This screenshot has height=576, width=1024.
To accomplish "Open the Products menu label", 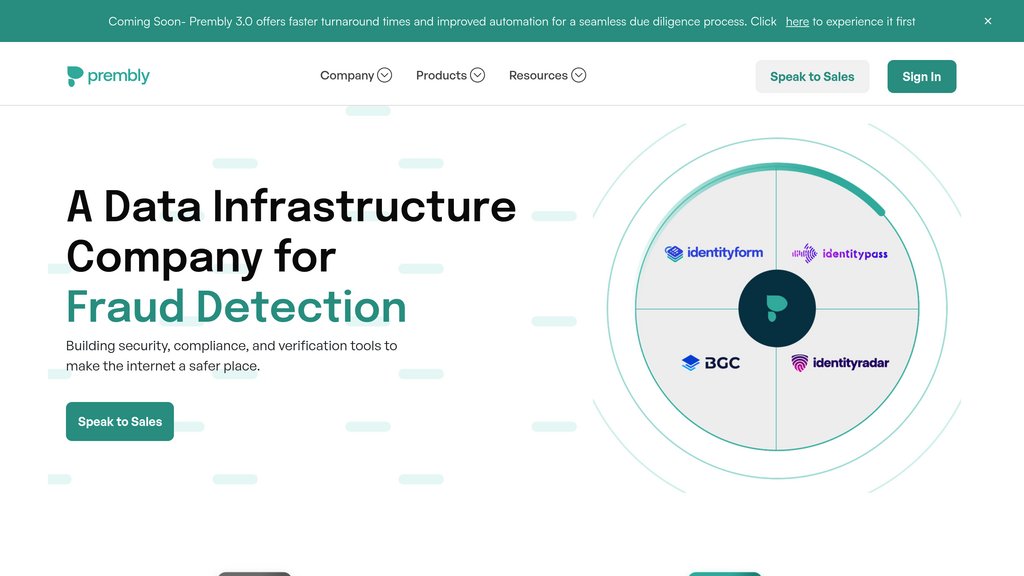I will [x=441, y=76].
